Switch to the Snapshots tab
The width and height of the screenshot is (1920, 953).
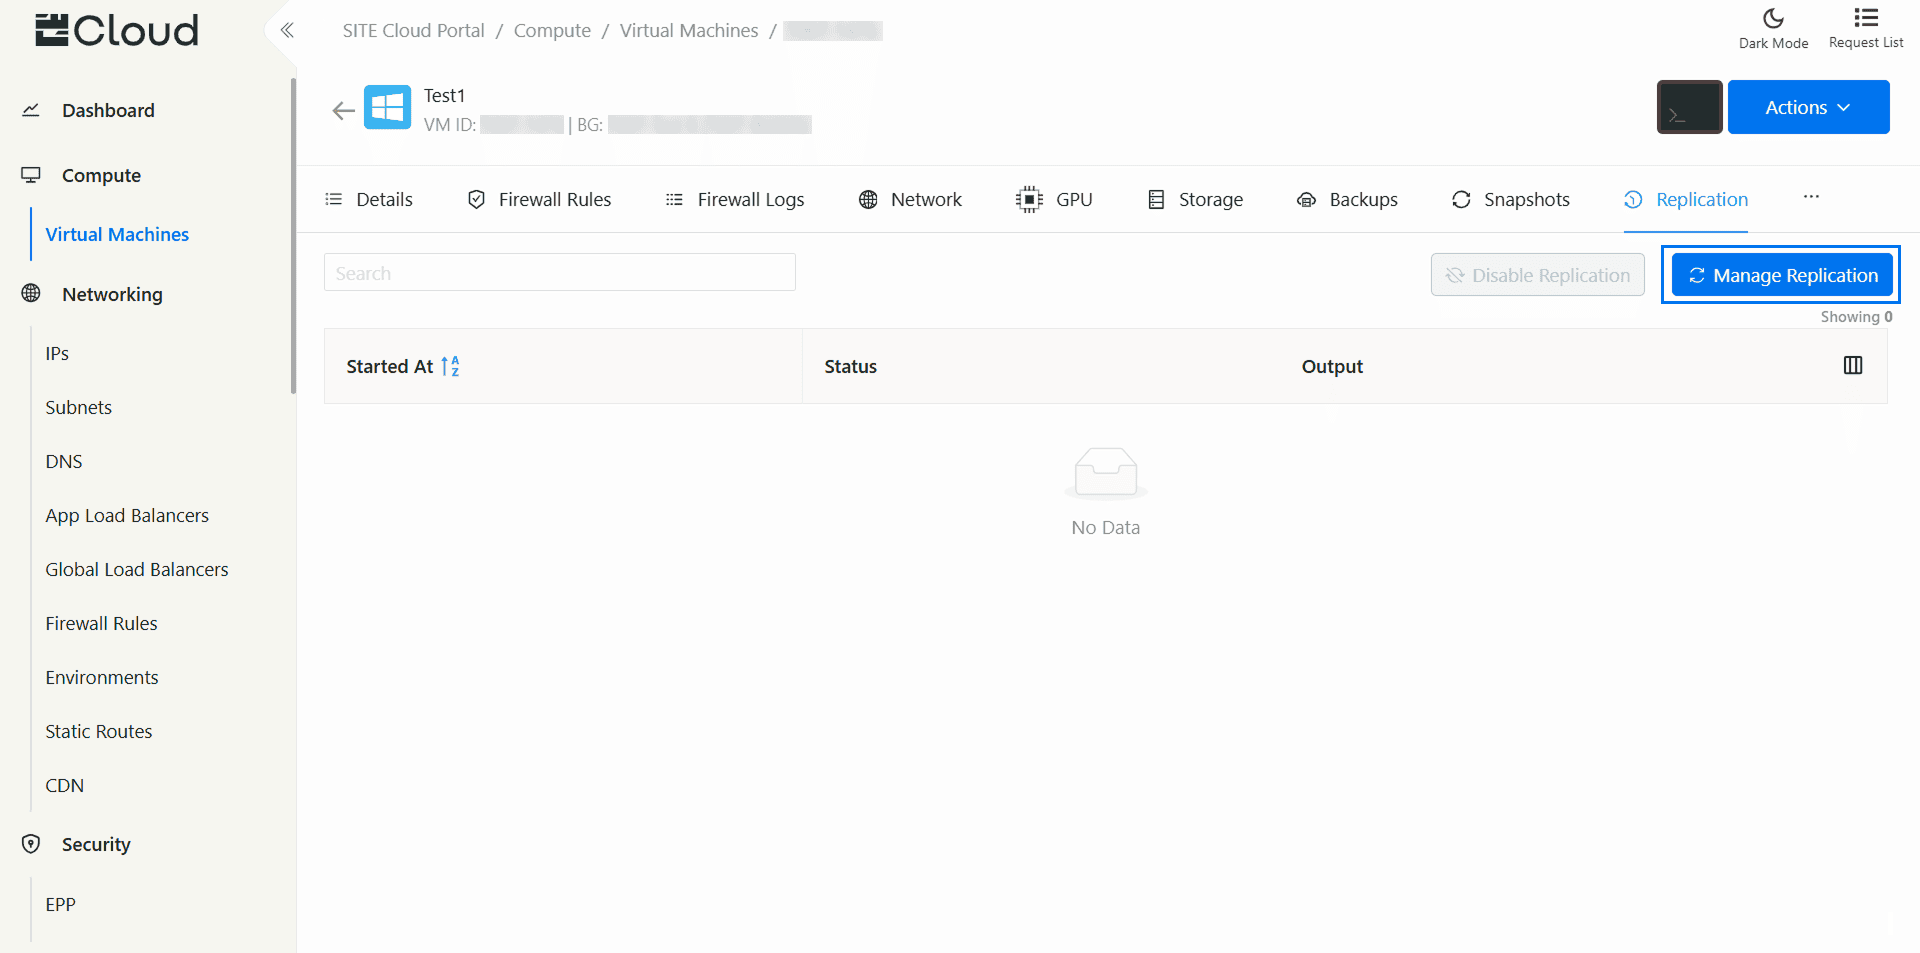[x=1511, y=200]
